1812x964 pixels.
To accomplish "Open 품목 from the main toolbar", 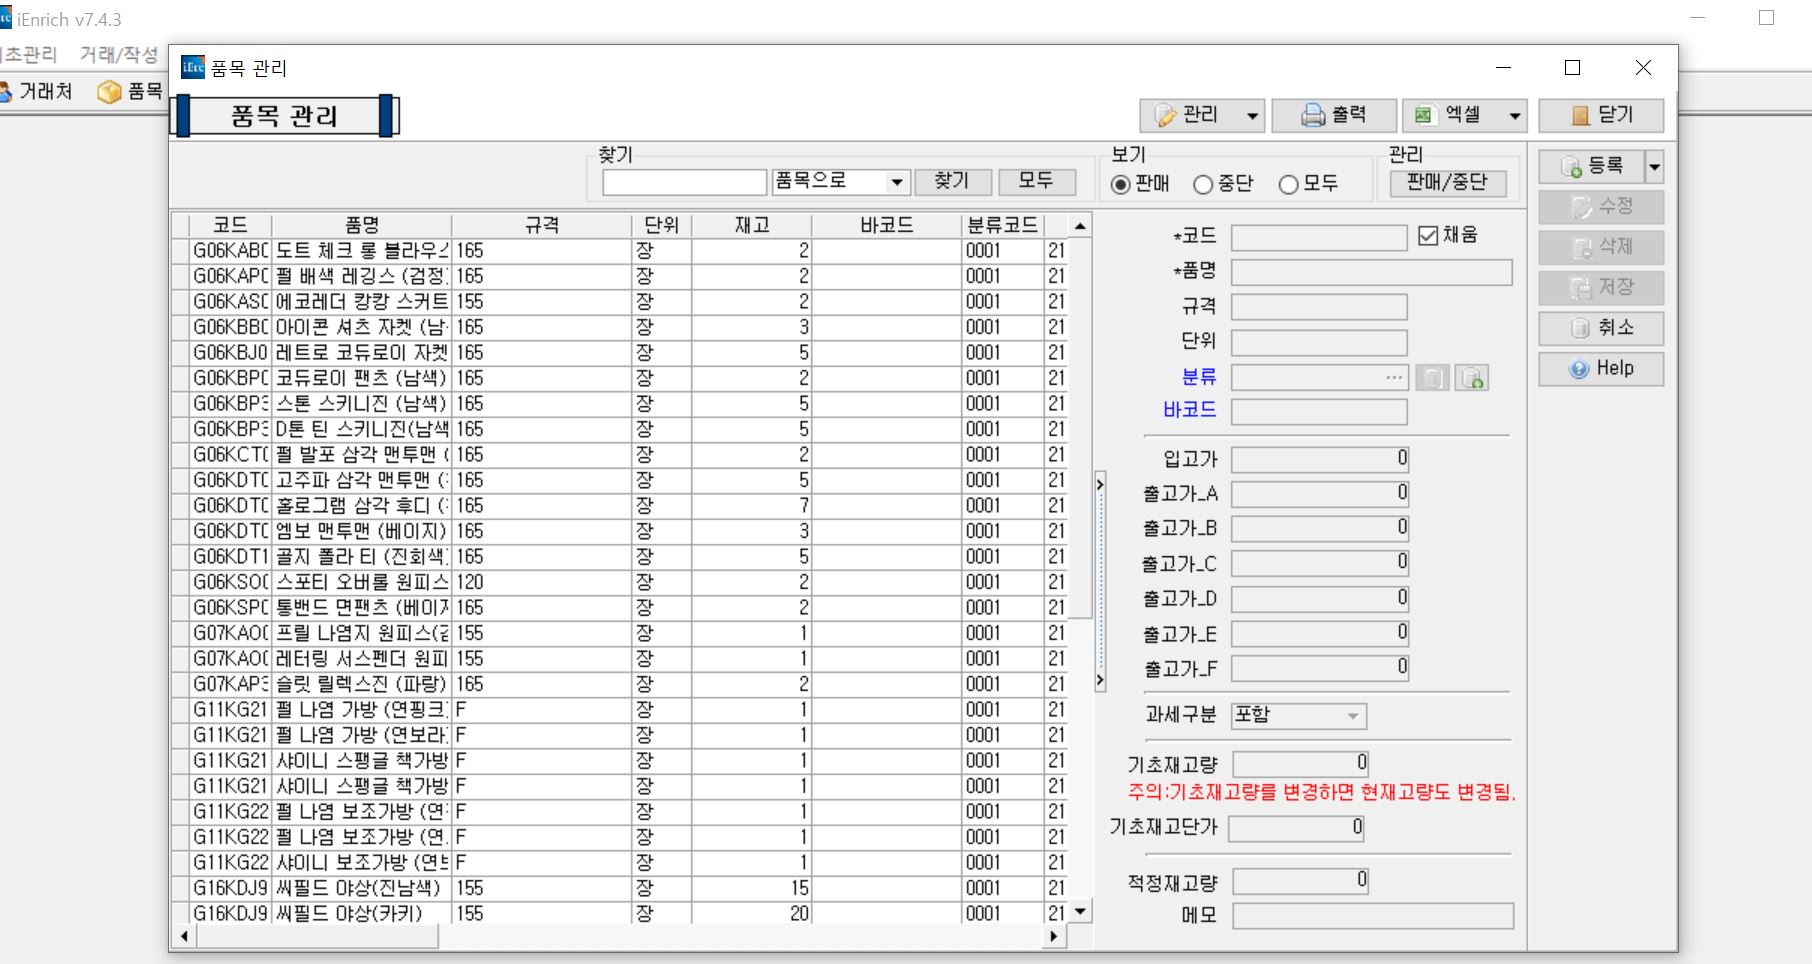I will (131, 92).
